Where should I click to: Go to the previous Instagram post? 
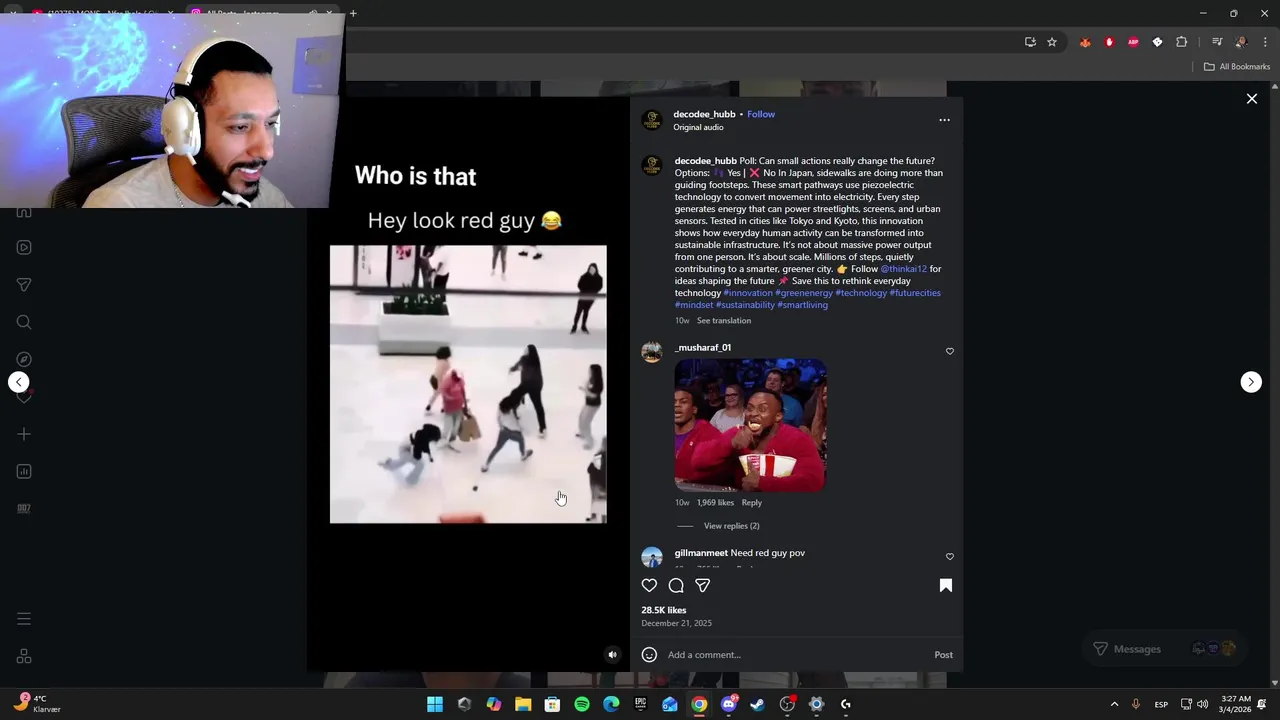click(x=19, y=382)
